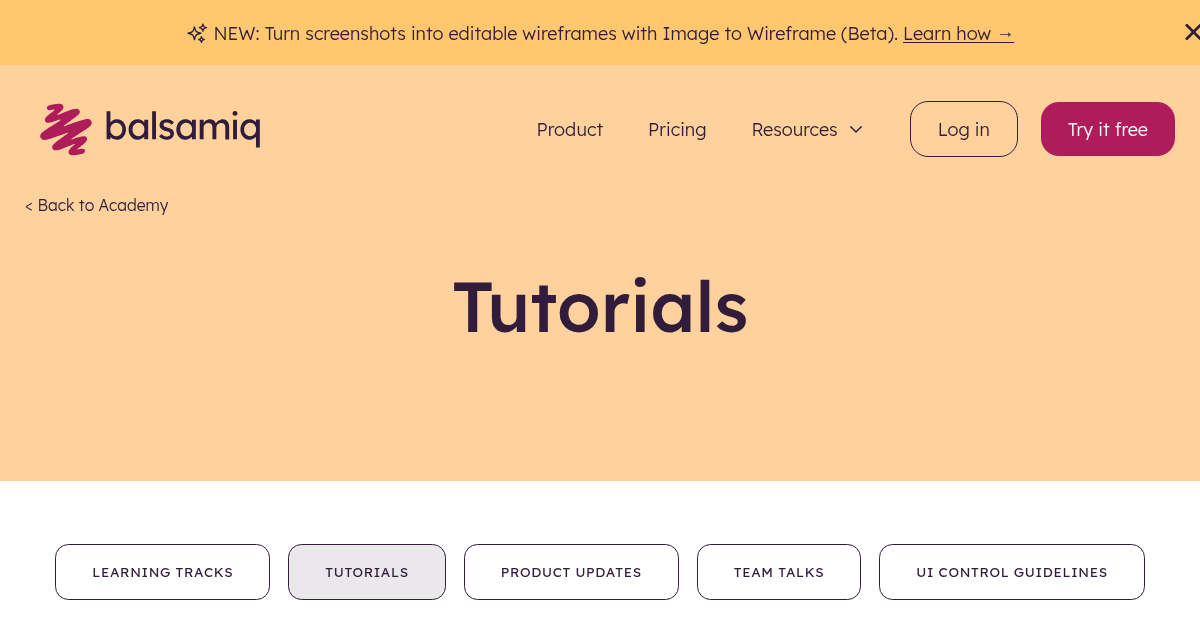View the TEAM TALKS section

coord(778,572)
